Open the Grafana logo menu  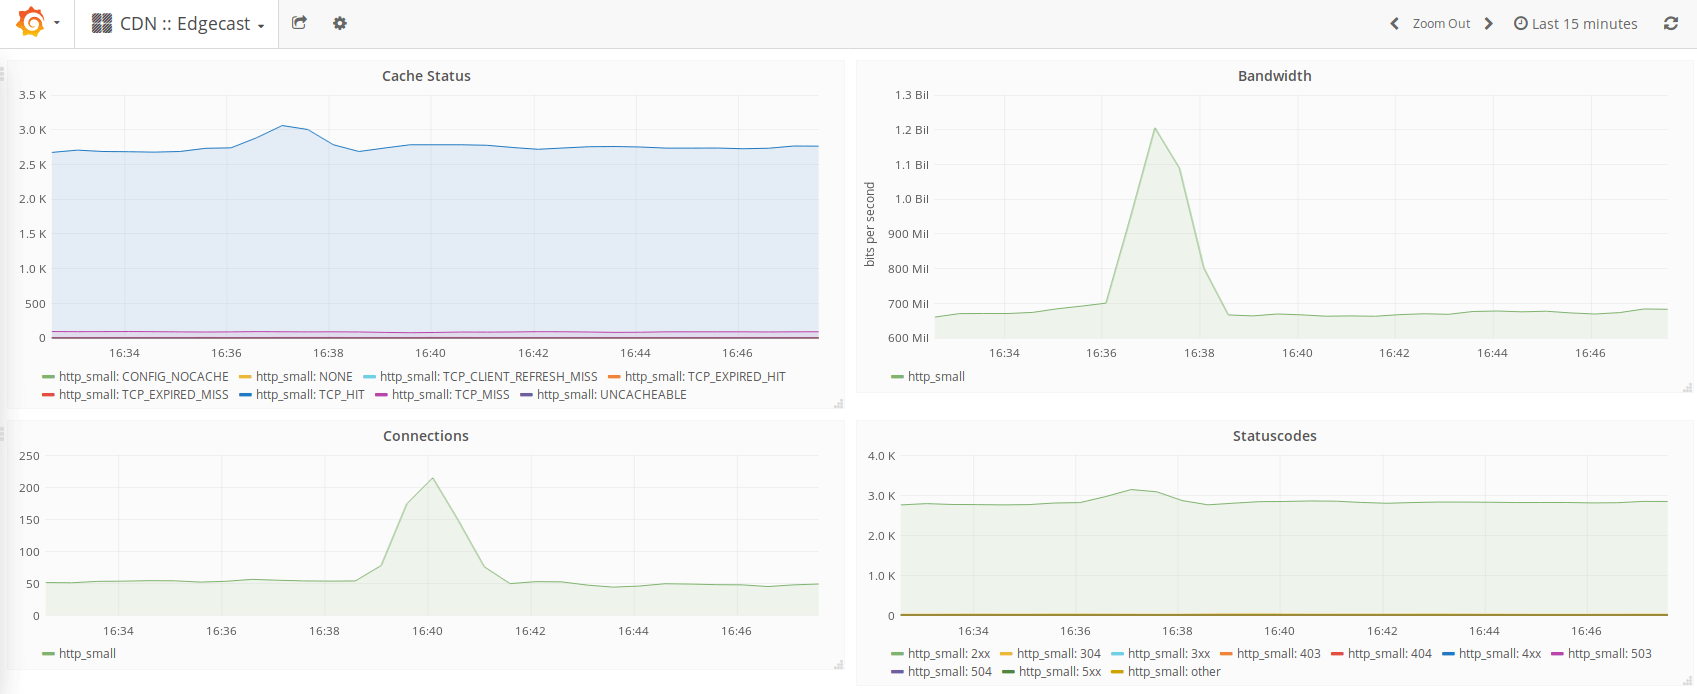[x=31, y=22]
